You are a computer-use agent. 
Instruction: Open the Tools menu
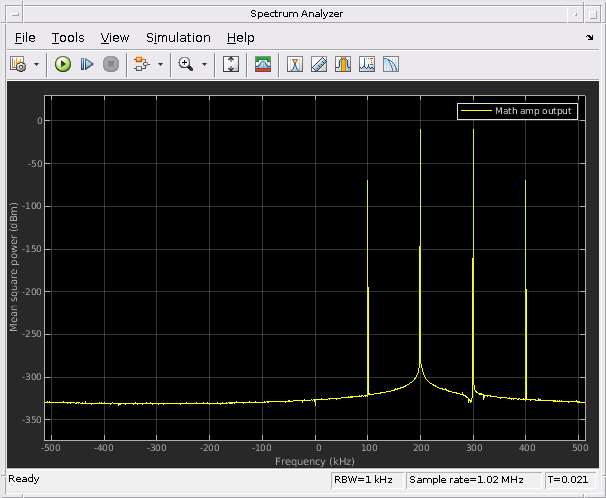point(68,38)
